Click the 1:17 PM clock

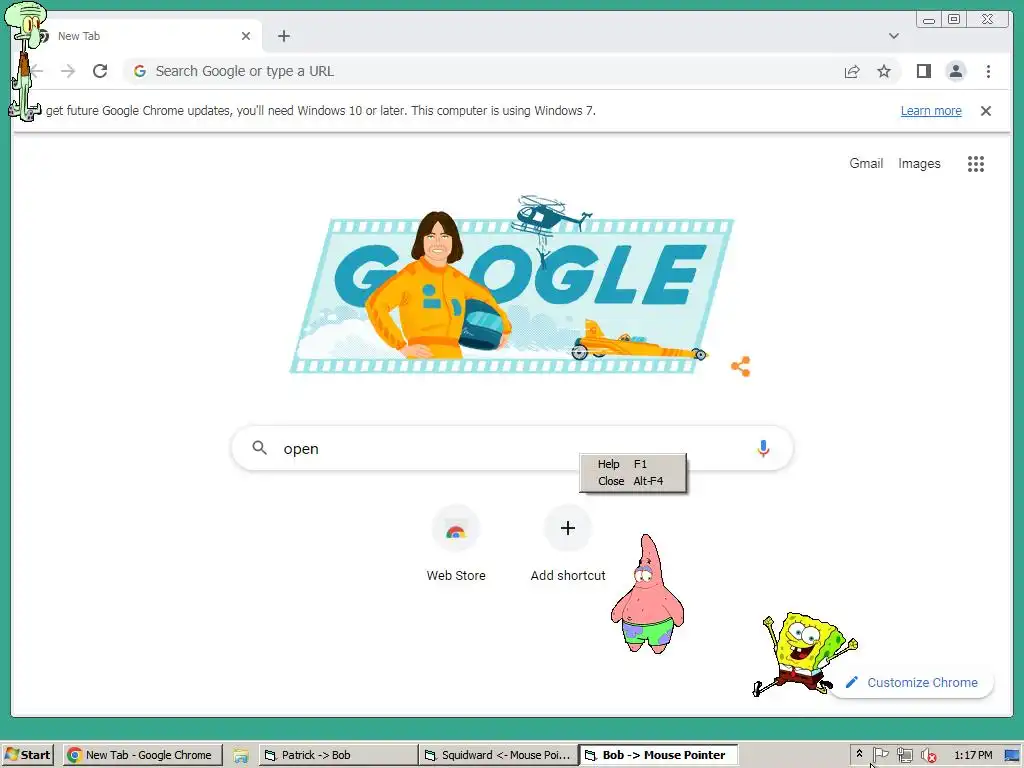pyautogui.click(x=972, y=755)
